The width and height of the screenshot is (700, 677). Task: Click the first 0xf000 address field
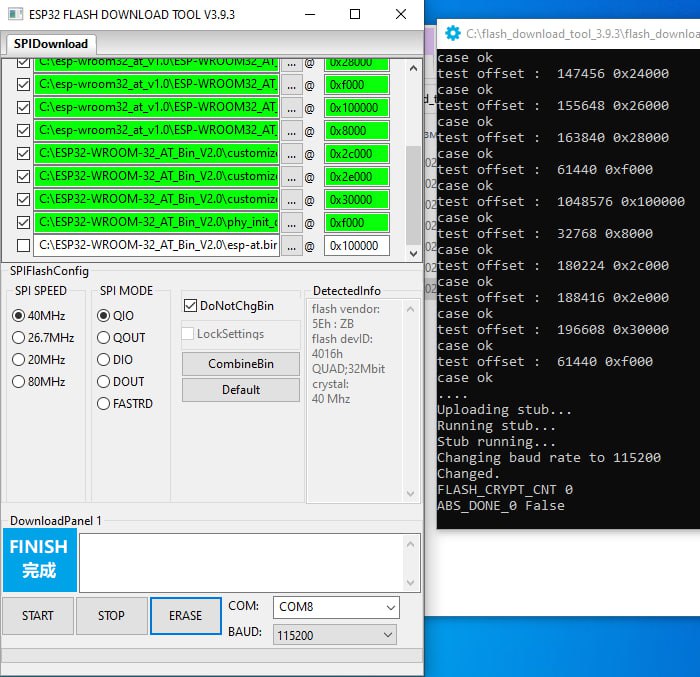click(357, 85)
